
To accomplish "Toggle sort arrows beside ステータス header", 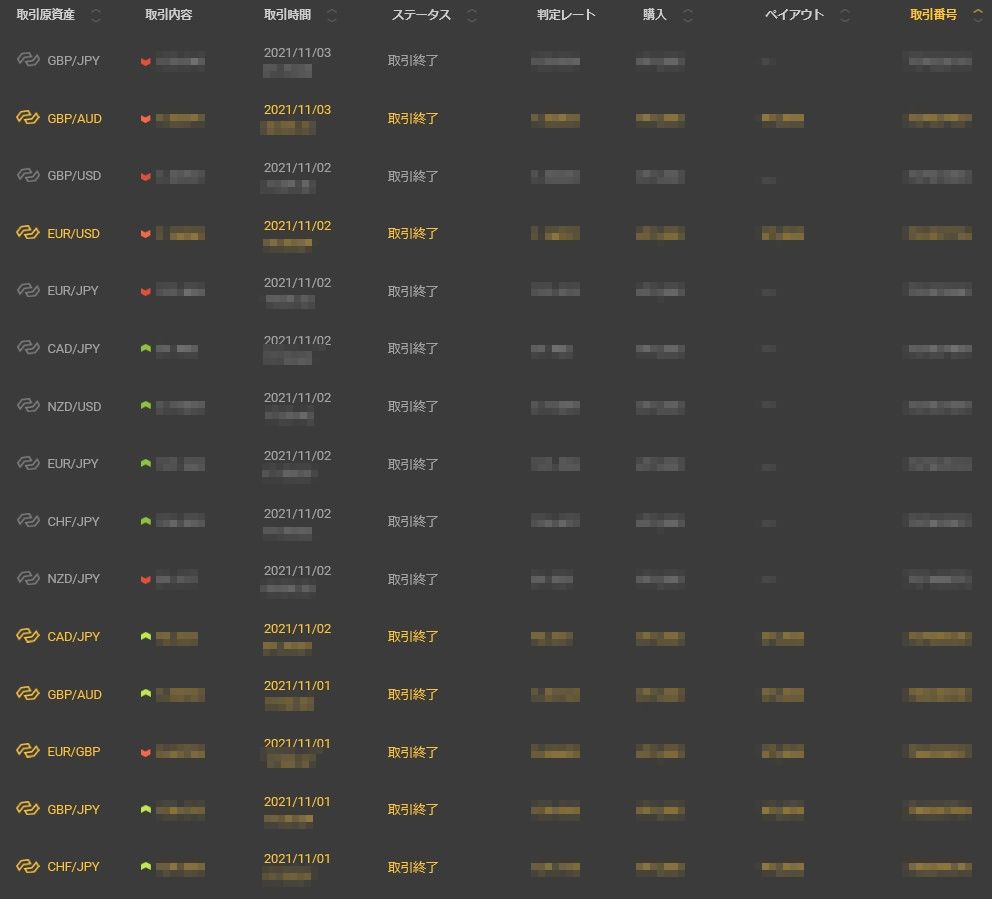I will tap(472, 15).
